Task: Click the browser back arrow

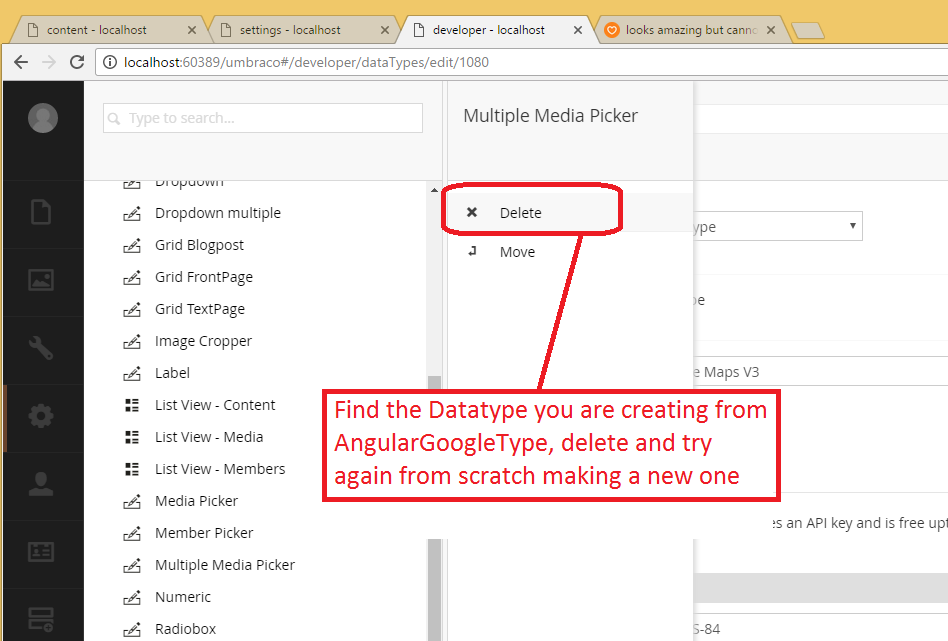Action: click(x=21, y=62)
